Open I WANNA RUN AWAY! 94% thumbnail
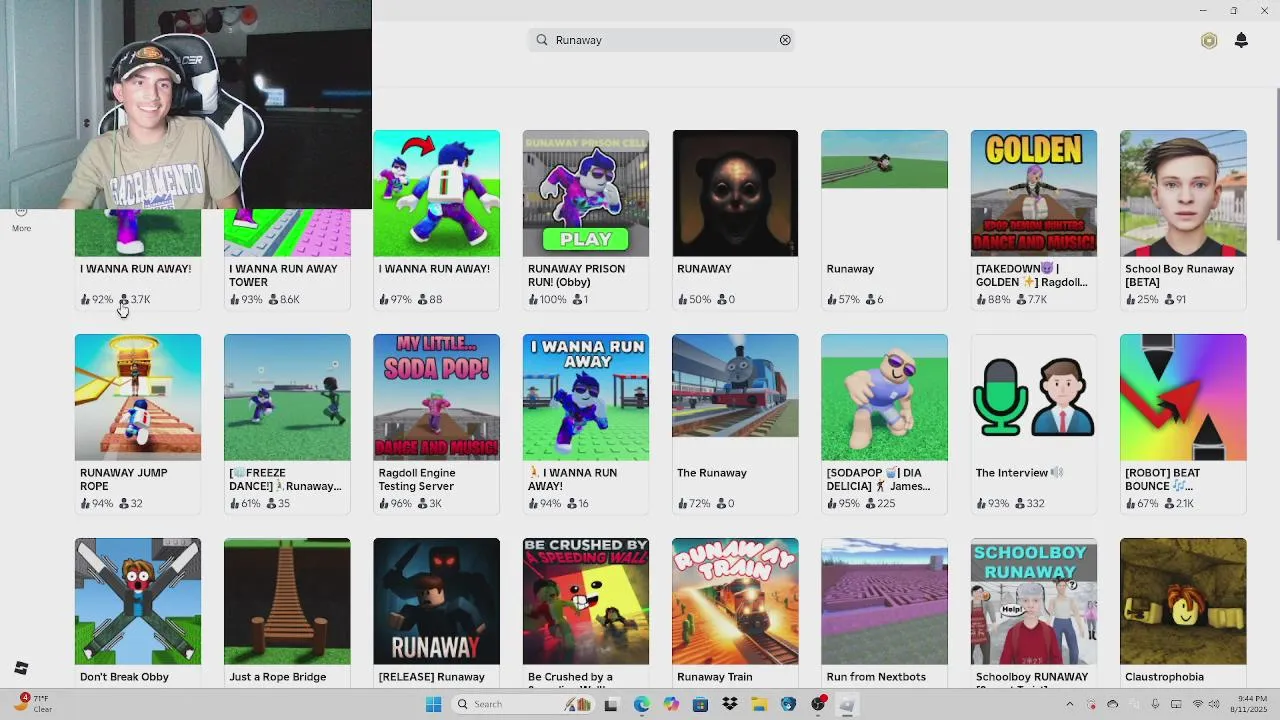 585,397
